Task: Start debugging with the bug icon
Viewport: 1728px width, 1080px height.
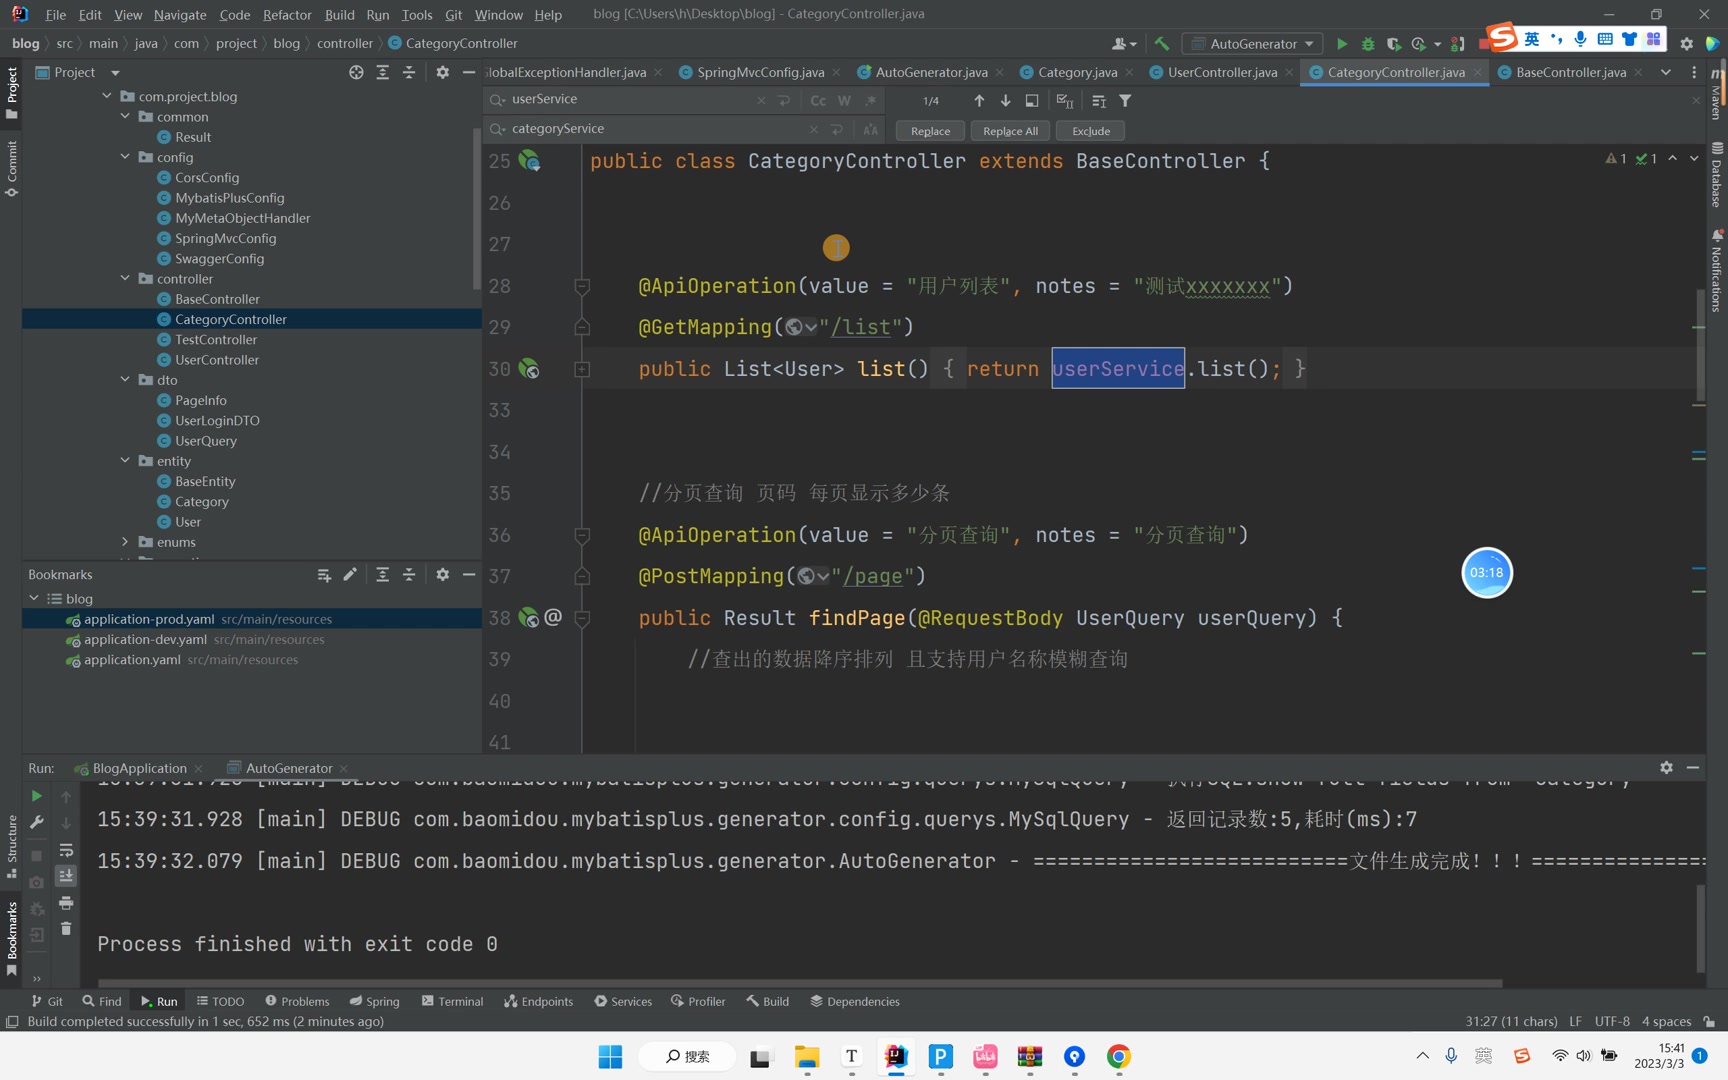Action: [x=1368, y=44]
